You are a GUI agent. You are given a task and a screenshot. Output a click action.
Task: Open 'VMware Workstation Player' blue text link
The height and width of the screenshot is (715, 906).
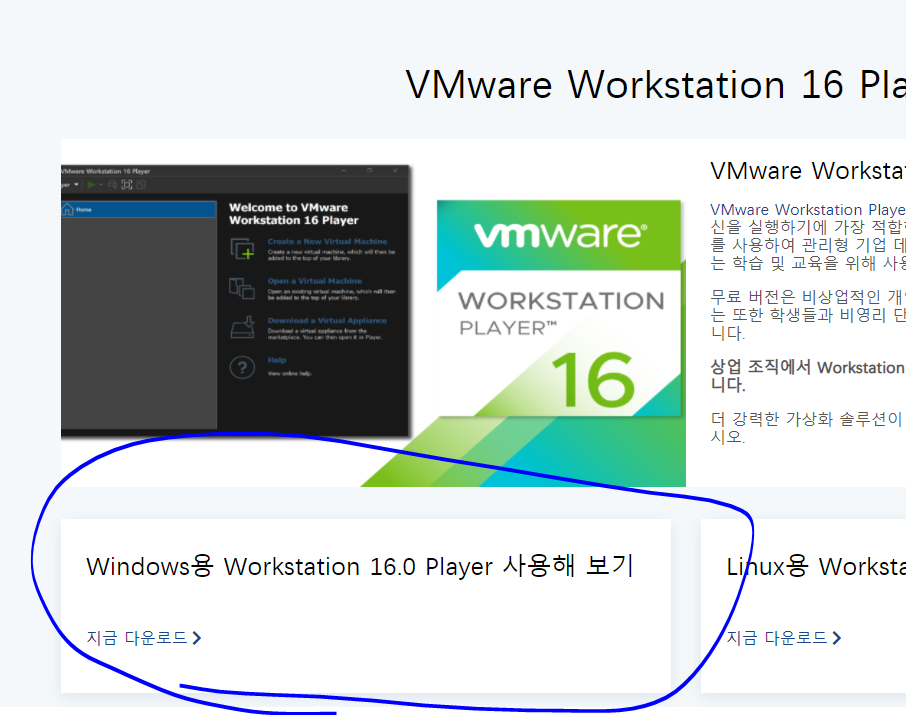(808, 209)
